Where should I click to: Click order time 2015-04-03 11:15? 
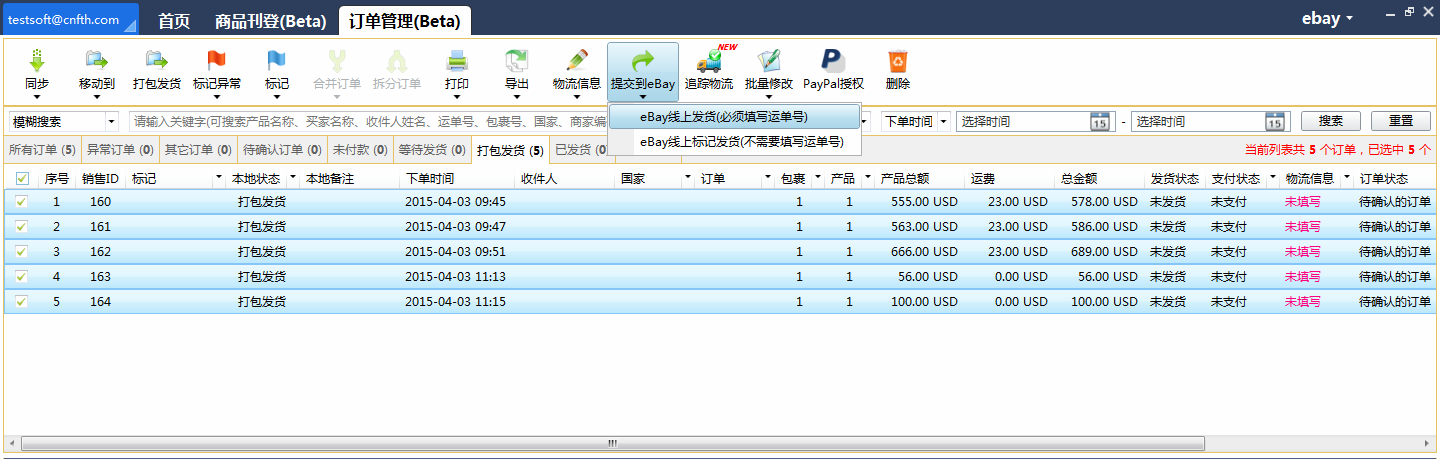[x=455, y=302]
